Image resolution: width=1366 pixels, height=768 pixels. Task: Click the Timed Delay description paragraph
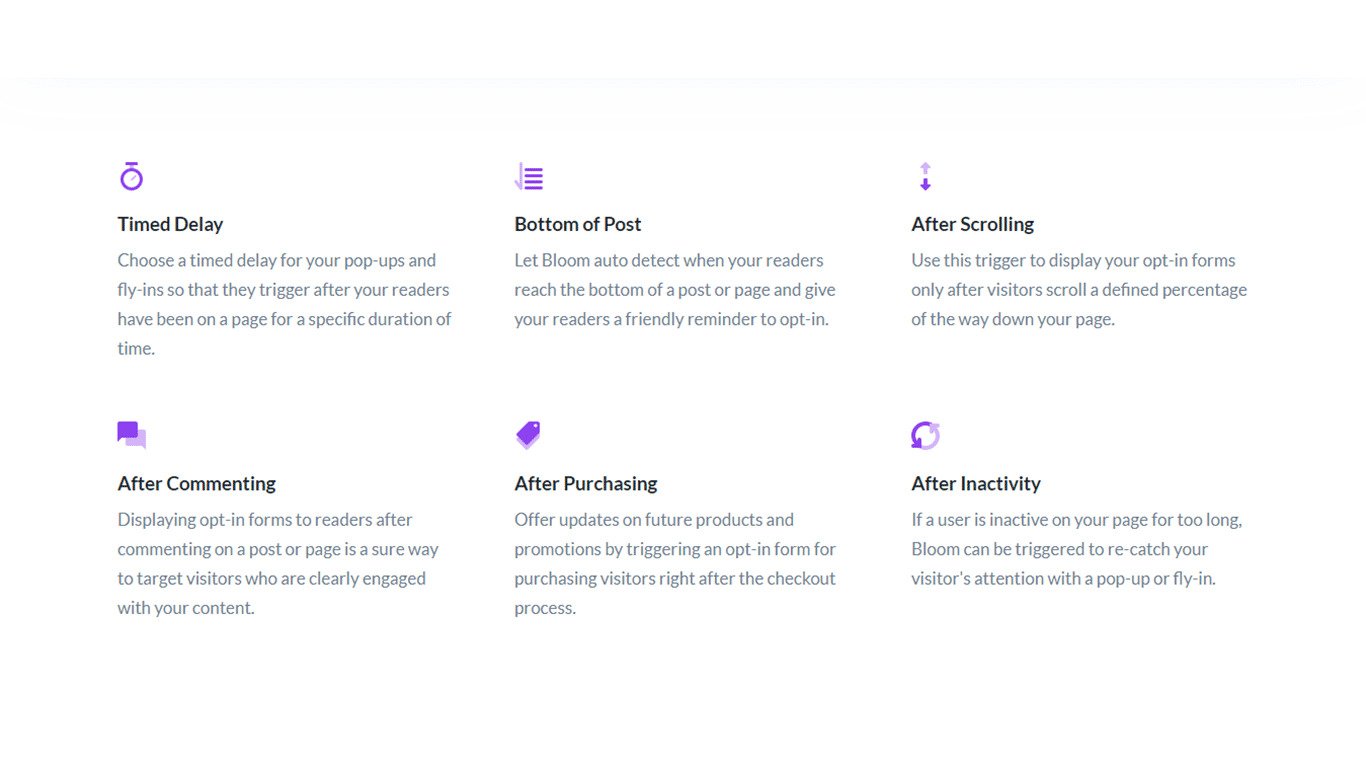coord(284,304)
